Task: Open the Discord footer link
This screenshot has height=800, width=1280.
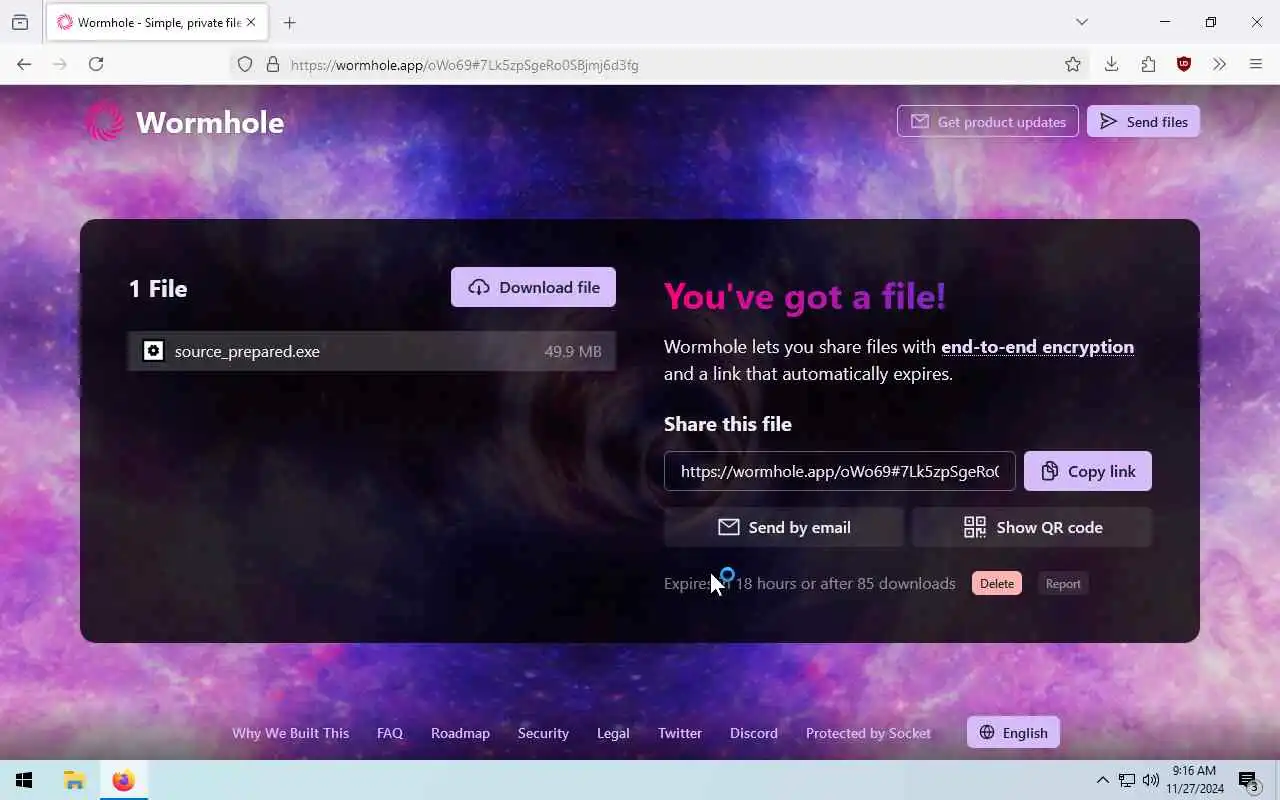Action: pyautogui.click(x=754, y=733)
